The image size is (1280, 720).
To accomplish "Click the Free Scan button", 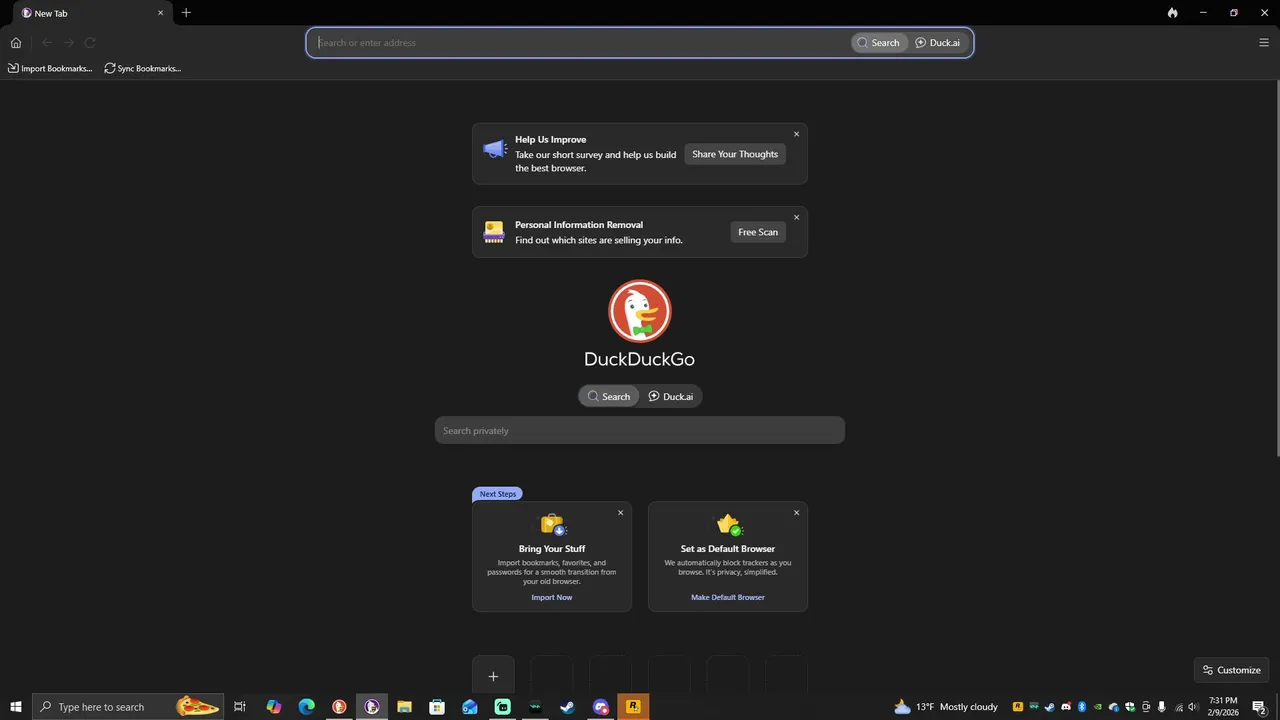I will (x=758, y=232).
